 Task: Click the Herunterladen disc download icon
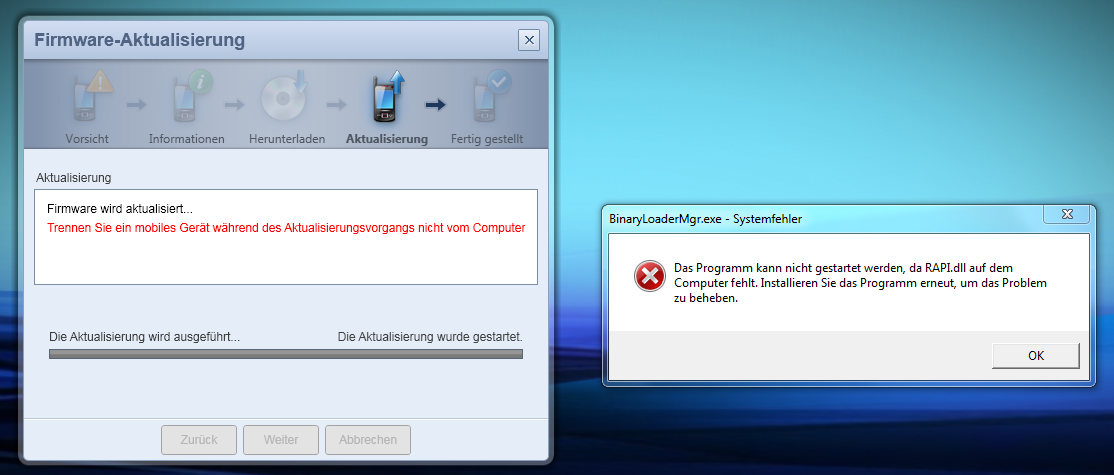(284, 95)
